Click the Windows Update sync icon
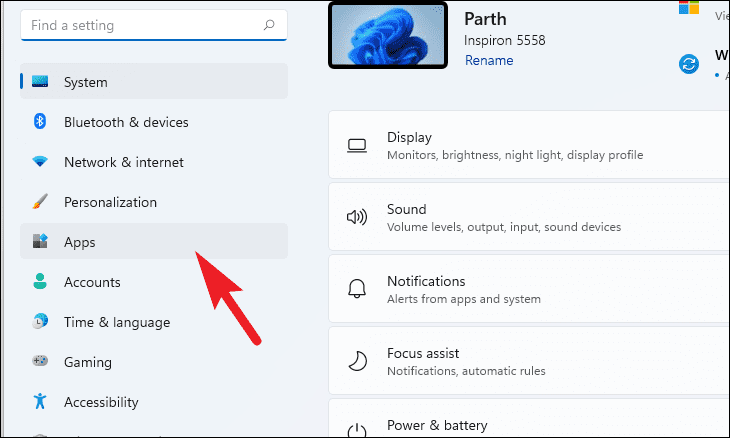730x438 pixels. (689, 64)
